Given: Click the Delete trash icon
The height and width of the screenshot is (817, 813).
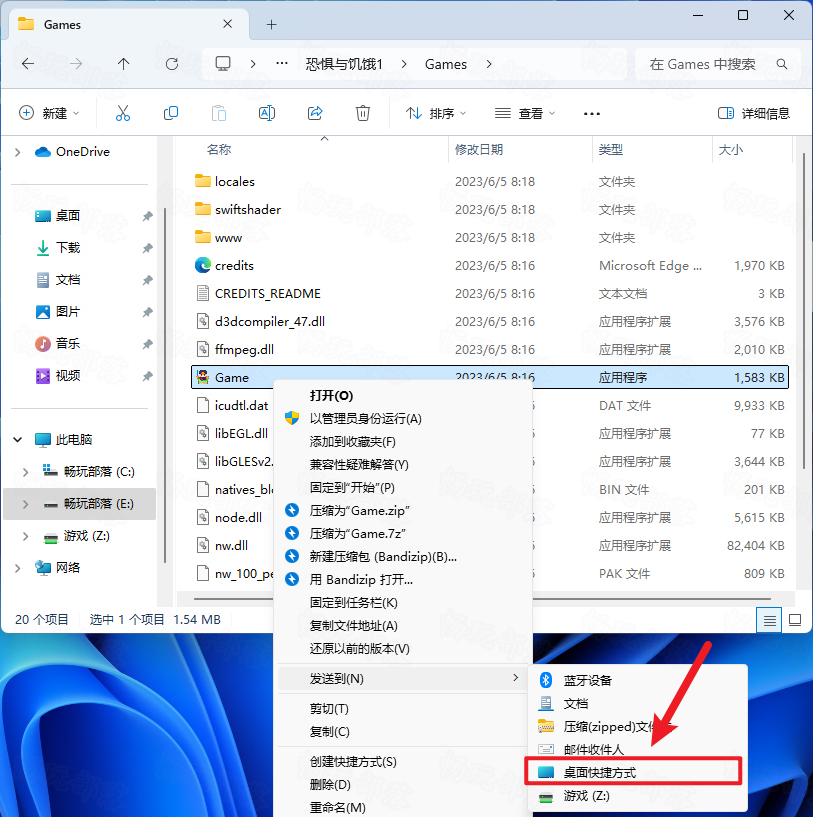Looking at the screenshot, I should click(x=363, y=113).
